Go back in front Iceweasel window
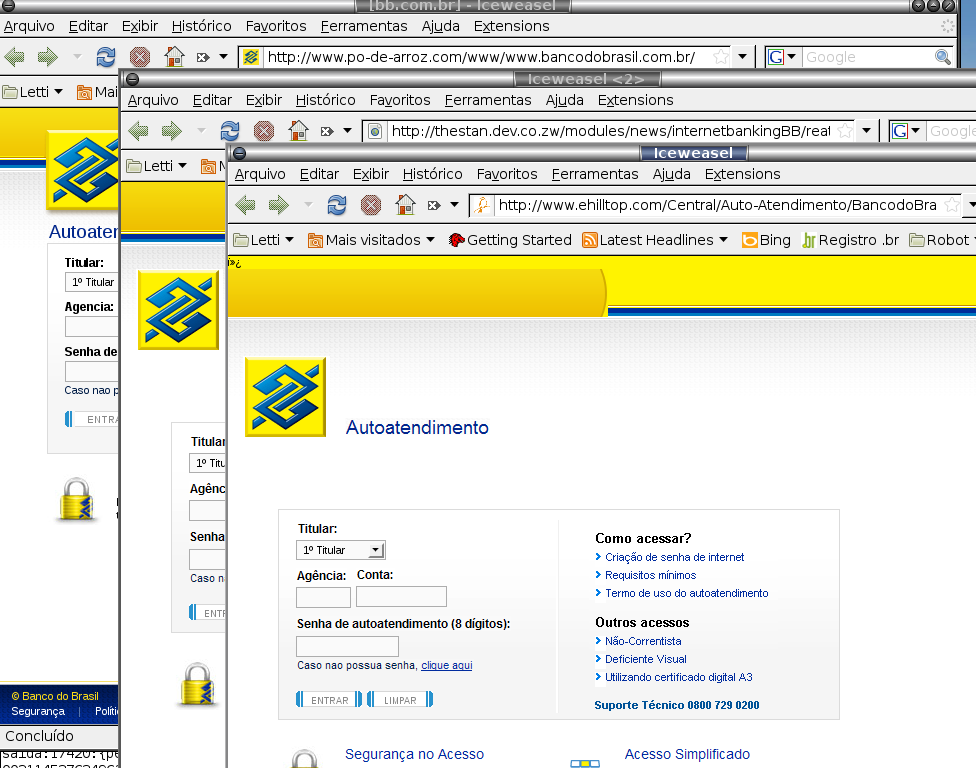 (x=245, y=205)
